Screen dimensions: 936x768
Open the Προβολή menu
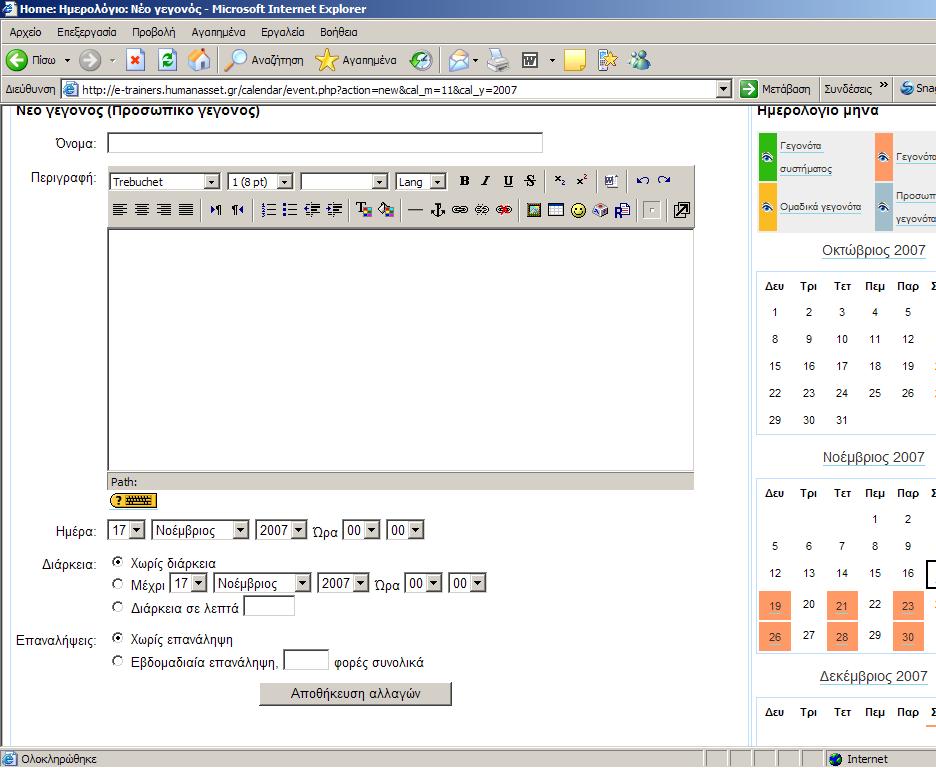point(153,32)
